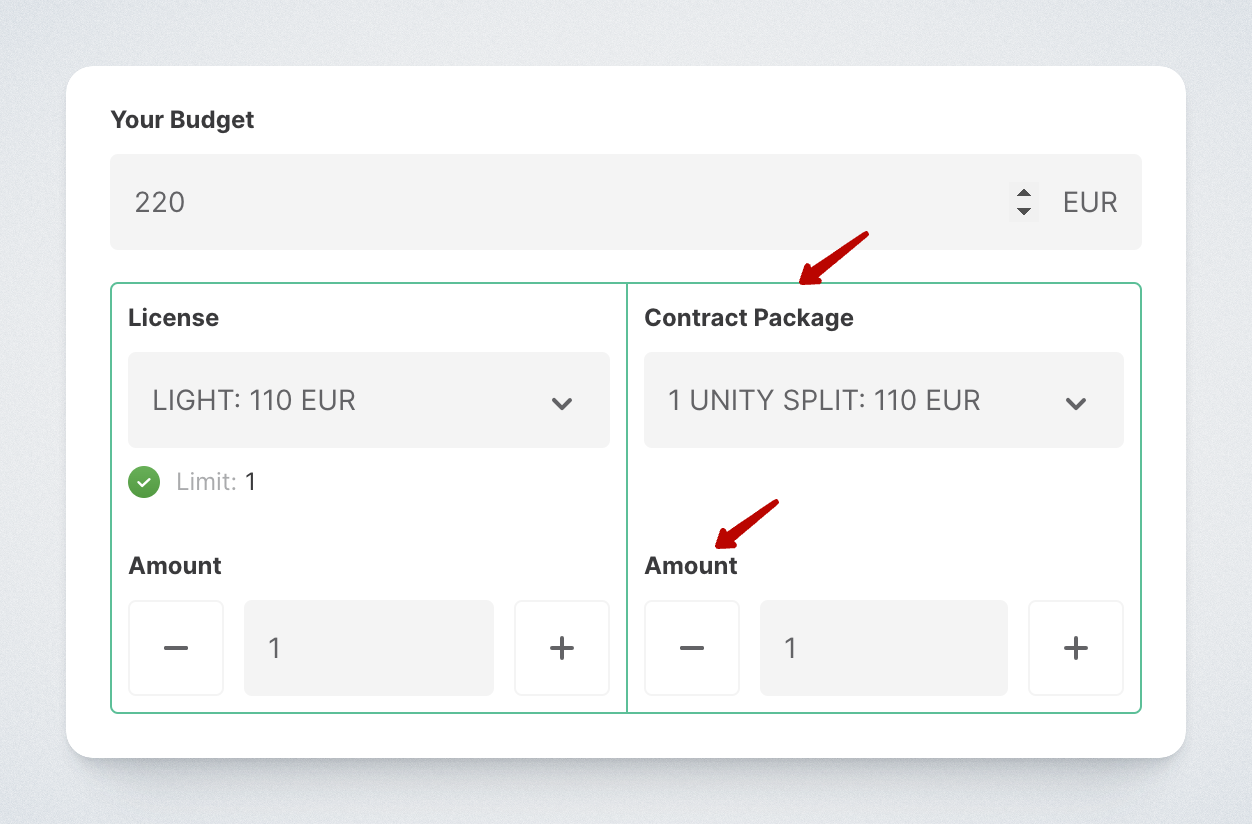Click the Amount label in Contract Package section
The width and height of the screenshot is (1252, 824).
point(690,566)
